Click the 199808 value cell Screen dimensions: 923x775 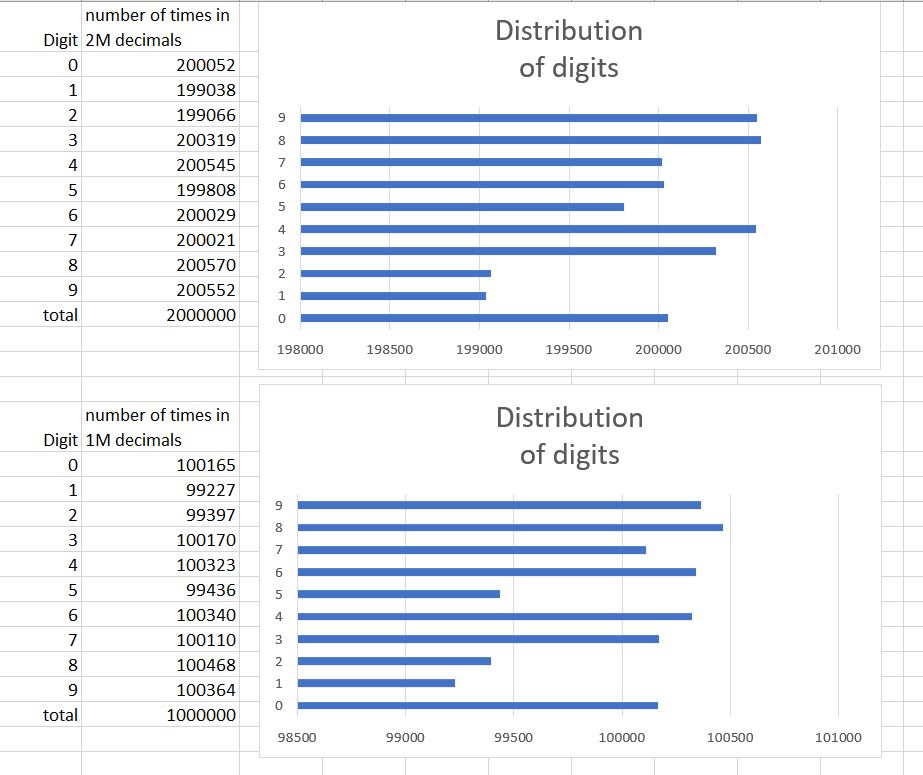[x=160, y=189]
